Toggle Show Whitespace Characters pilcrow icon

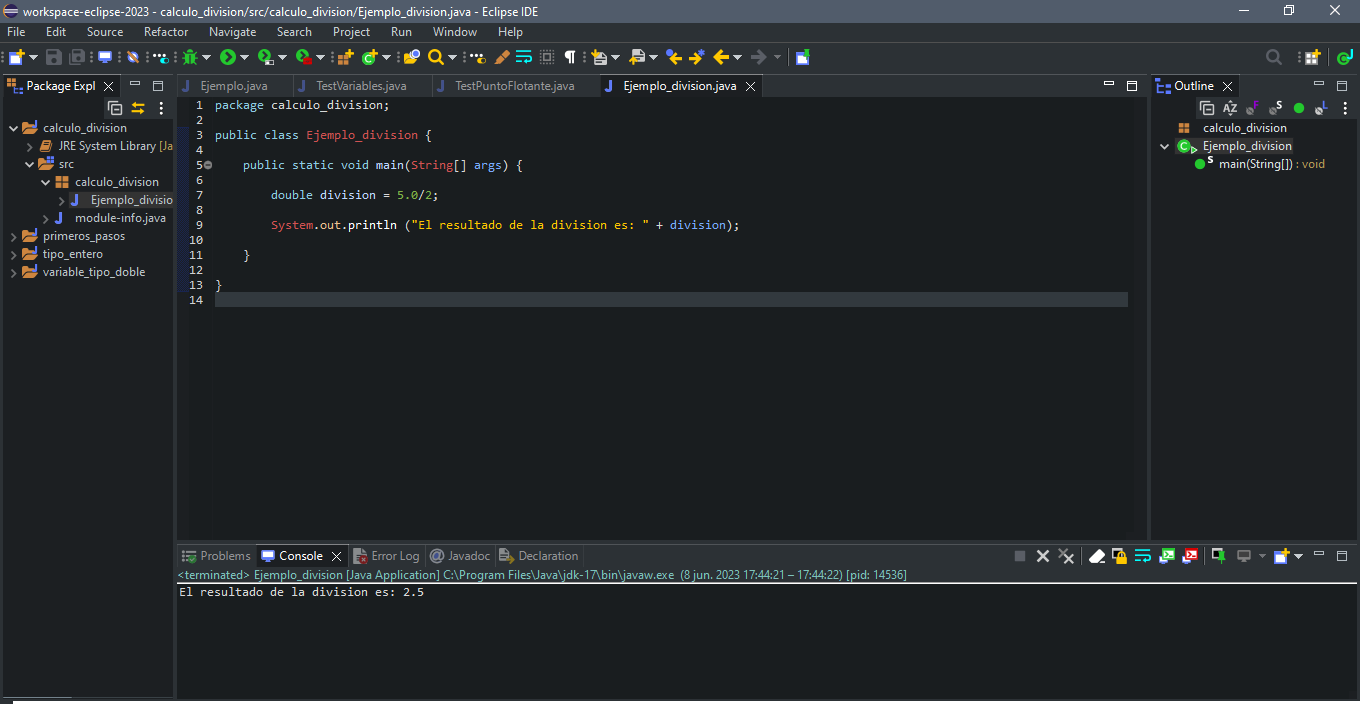(x=570, y=57)
